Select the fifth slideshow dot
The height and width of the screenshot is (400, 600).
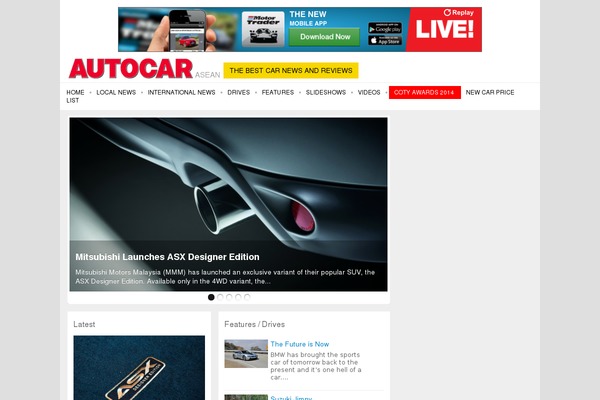point(247,297)
